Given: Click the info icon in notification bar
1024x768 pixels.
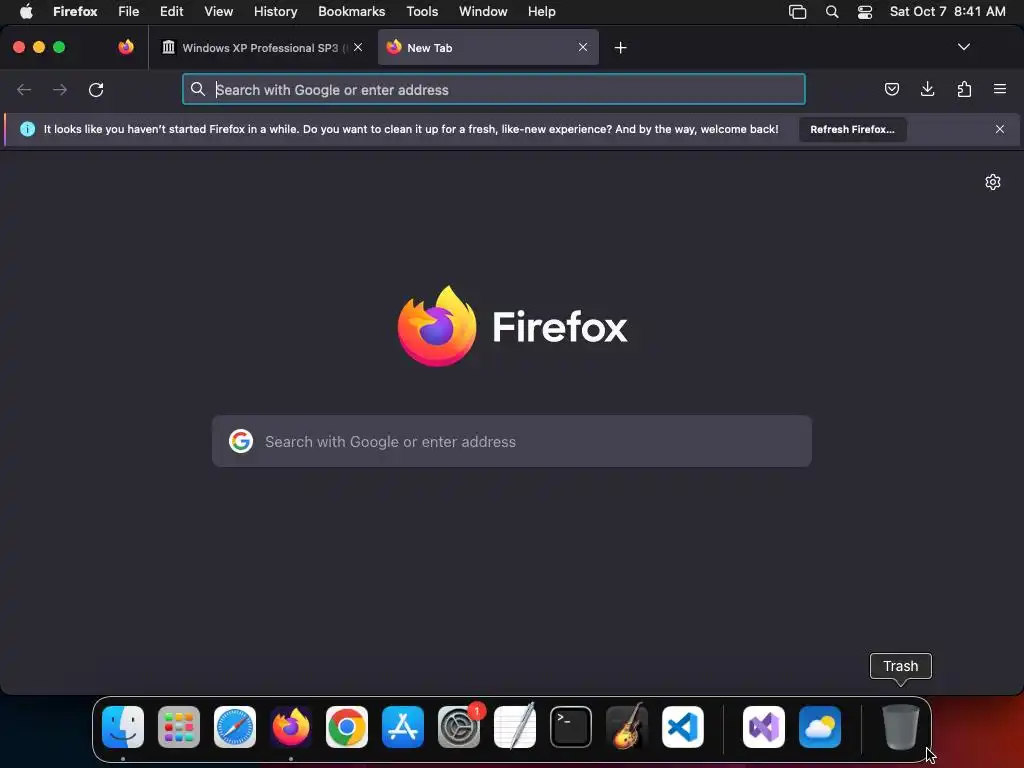Looking at the screenshot, I should (27, 129).
